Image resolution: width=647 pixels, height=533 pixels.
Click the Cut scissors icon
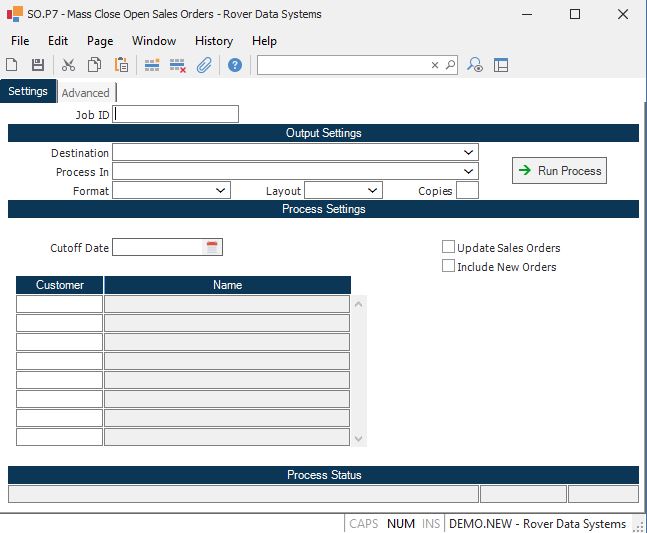coord(68,65)
